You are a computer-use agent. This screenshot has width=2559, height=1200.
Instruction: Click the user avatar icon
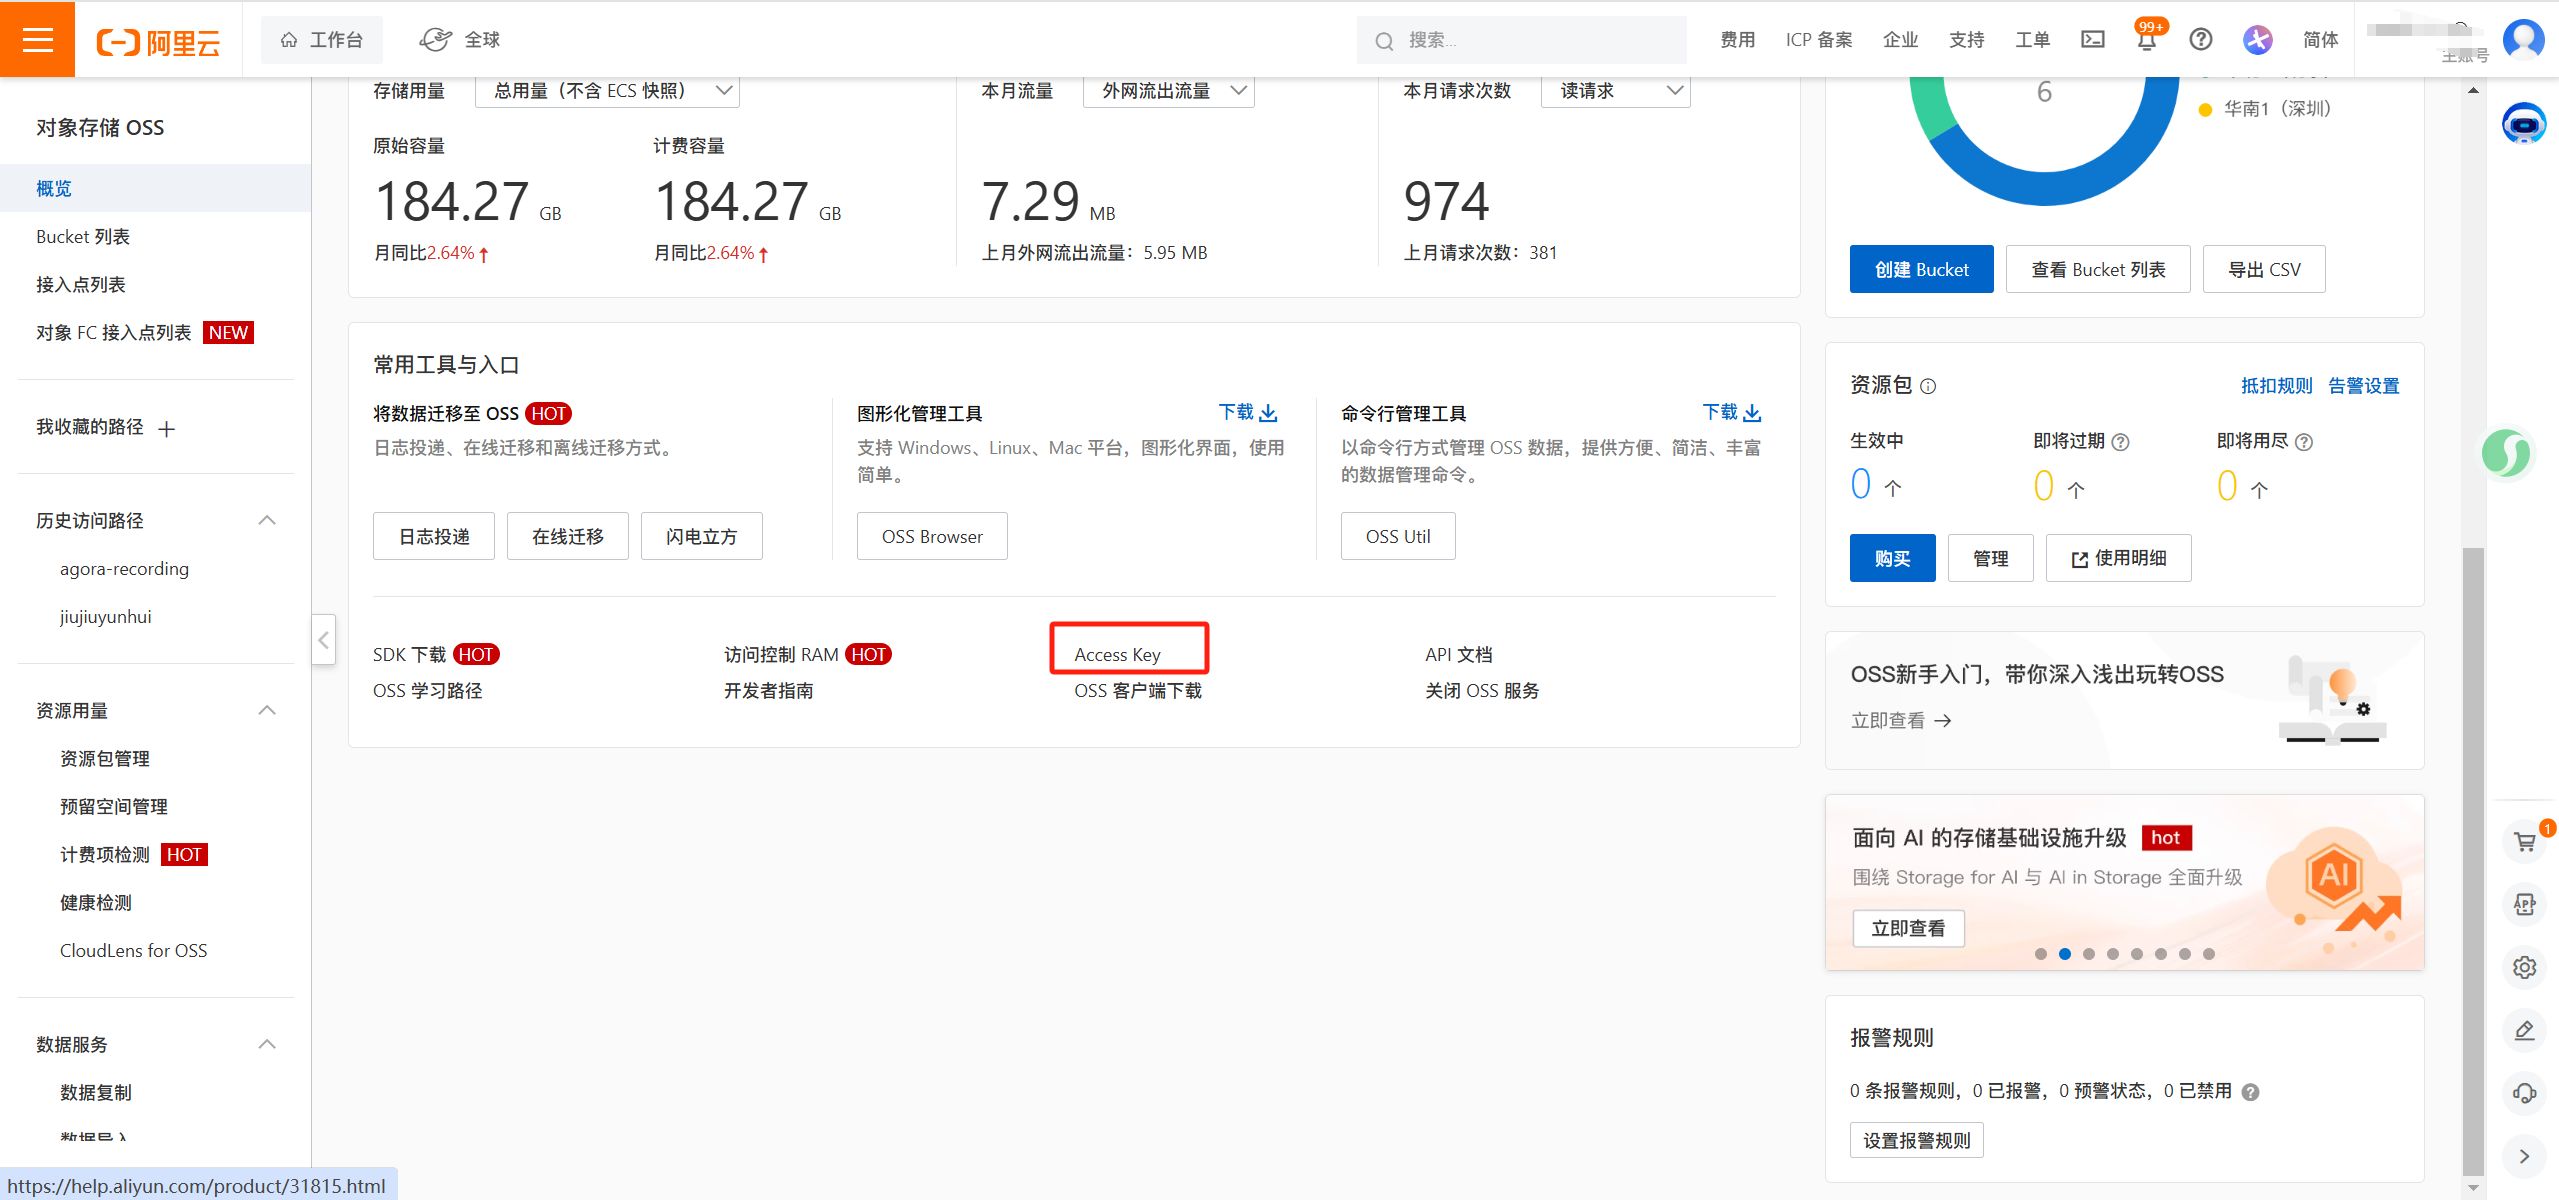coord(2523,39)
